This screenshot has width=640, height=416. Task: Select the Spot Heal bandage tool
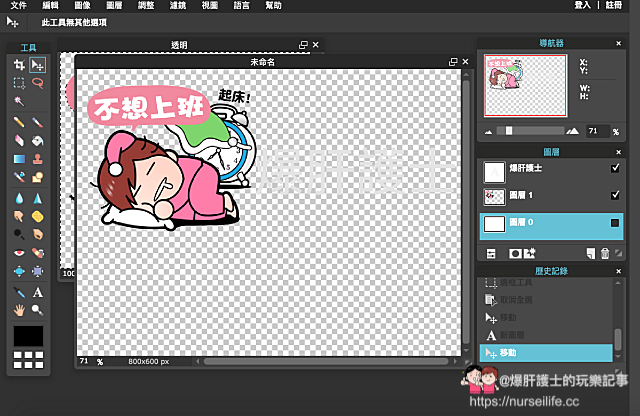coord(38,253)
